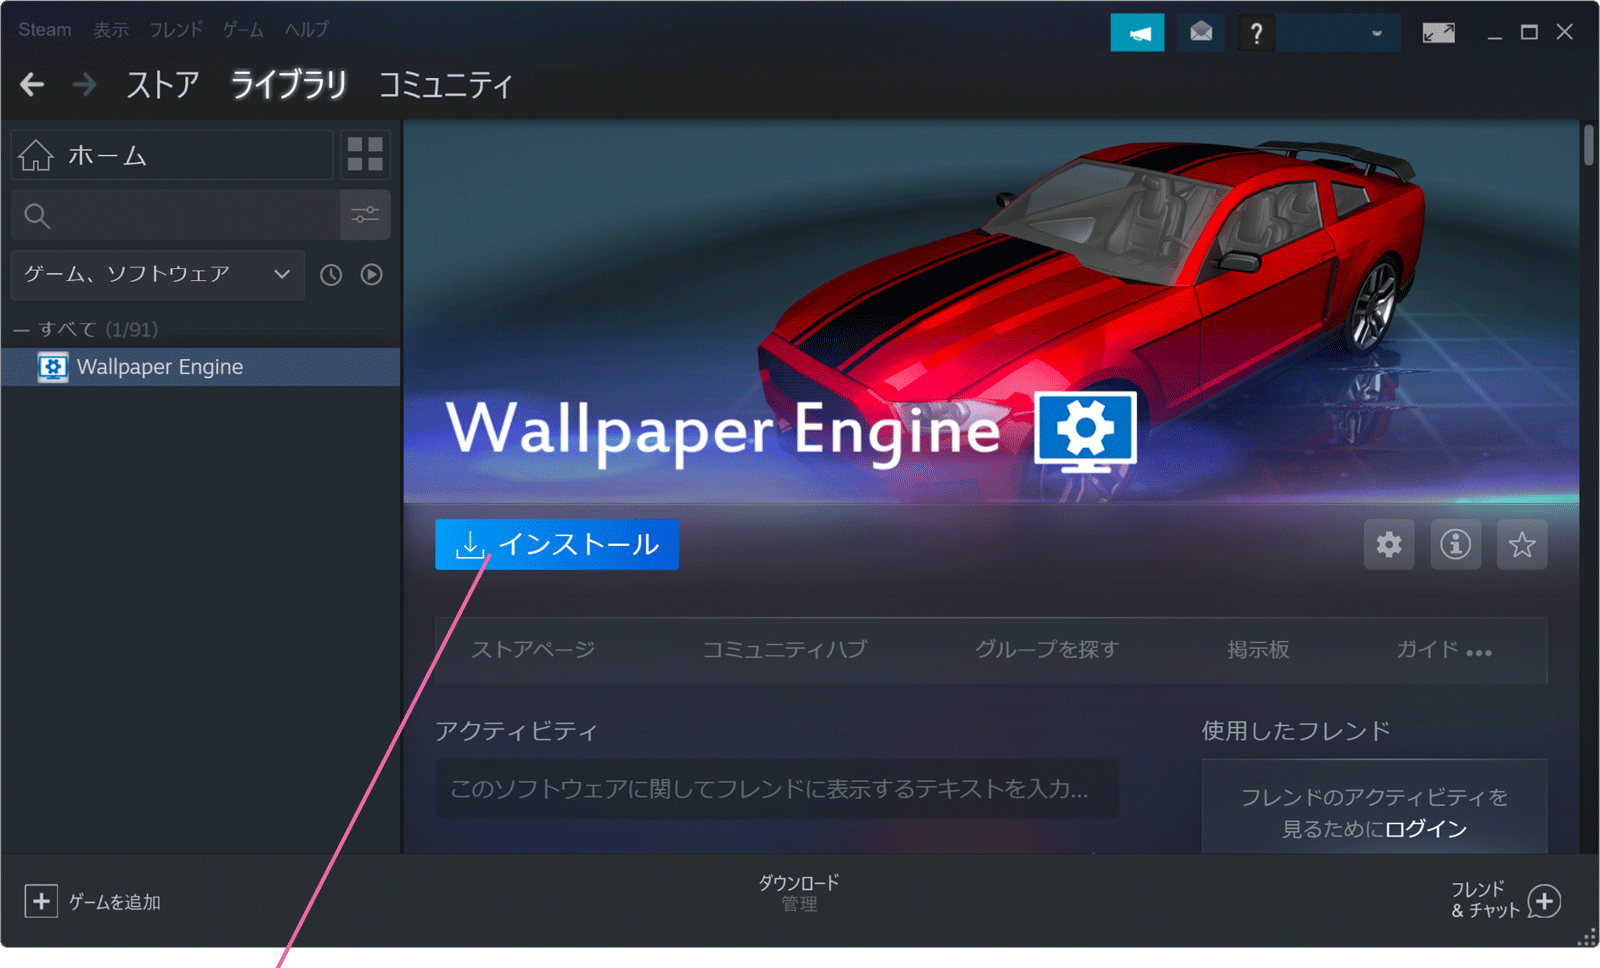
Task: Click the blue インストール button
Action: click(x=557, y=544)
